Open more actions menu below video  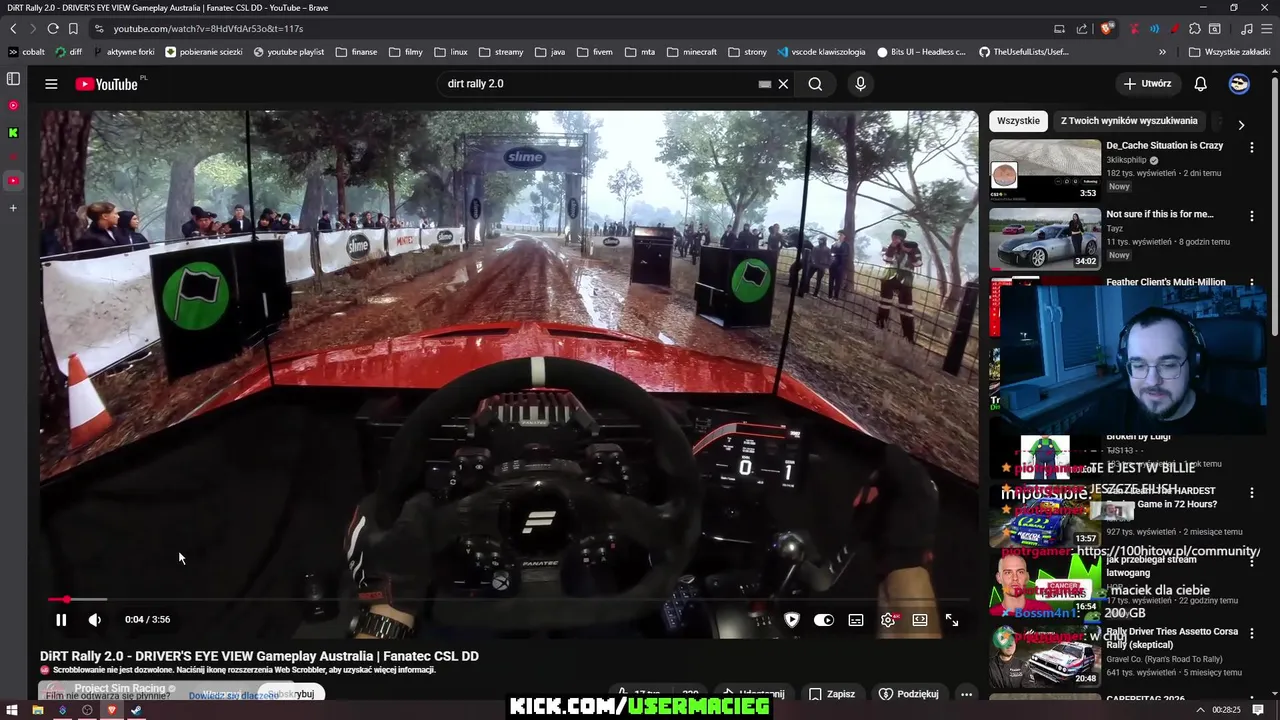tap(966, 694)
